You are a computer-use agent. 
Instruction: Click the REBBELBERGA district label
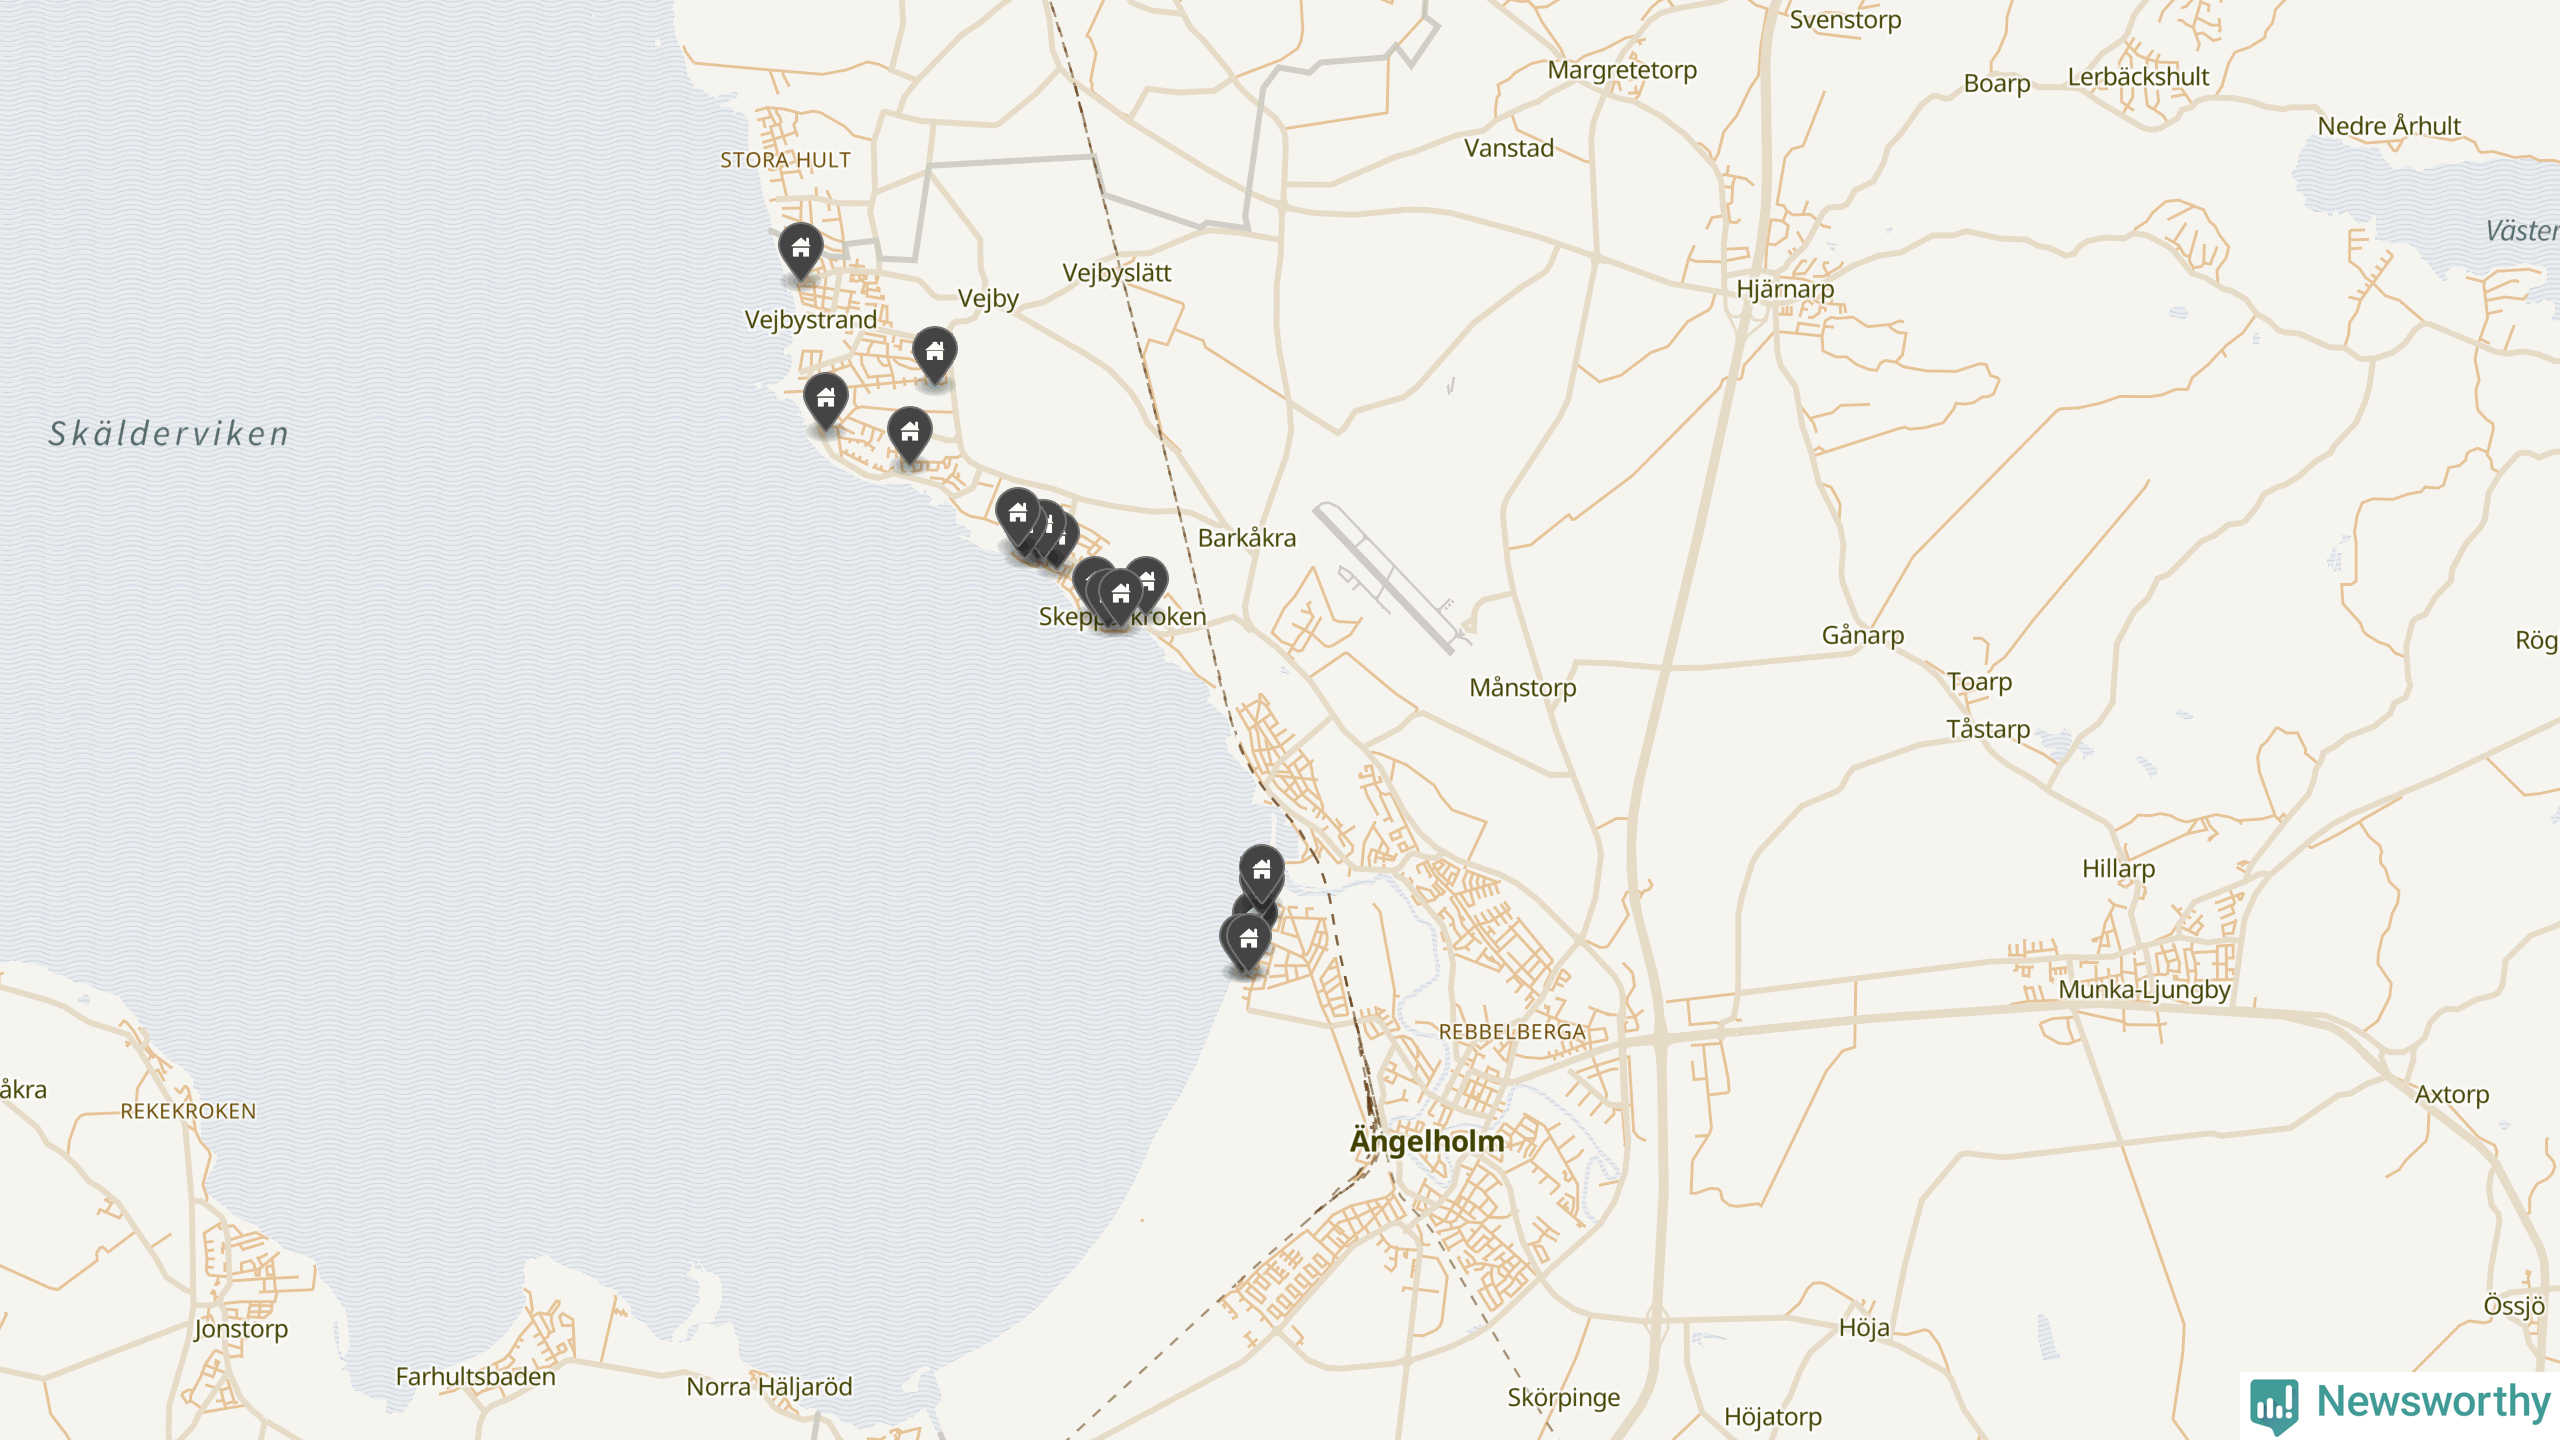pyautogui.click(x=1512, y=1032)
